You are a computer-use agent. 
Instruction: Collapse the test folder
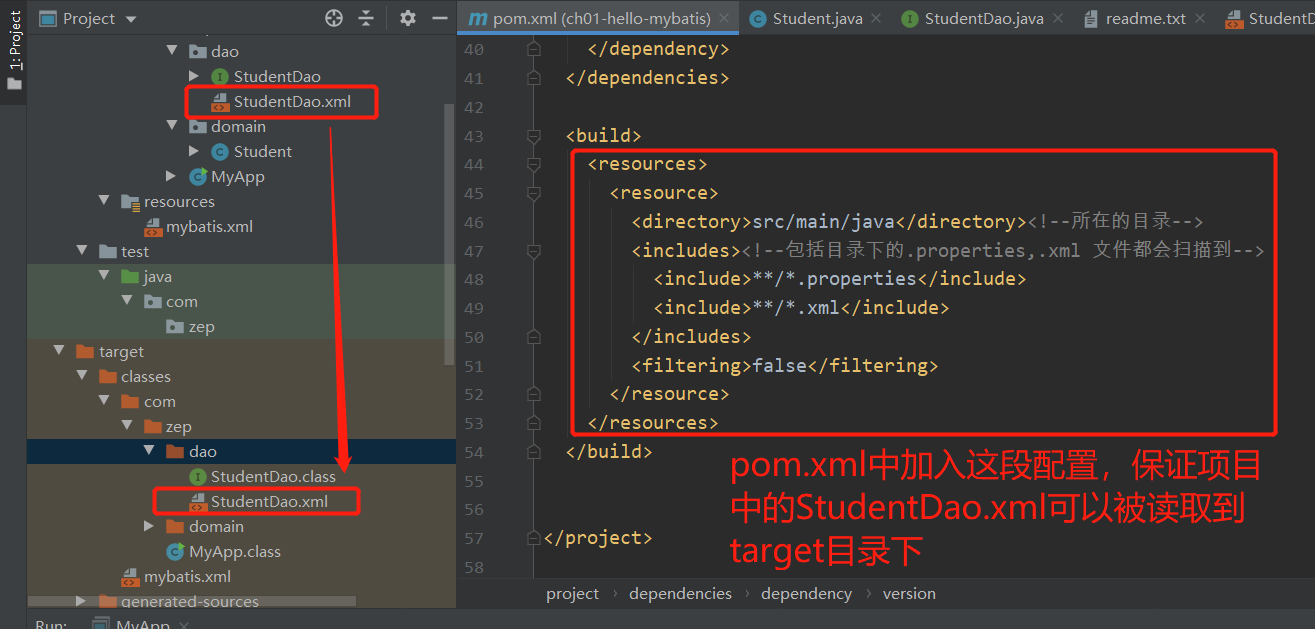82,251
